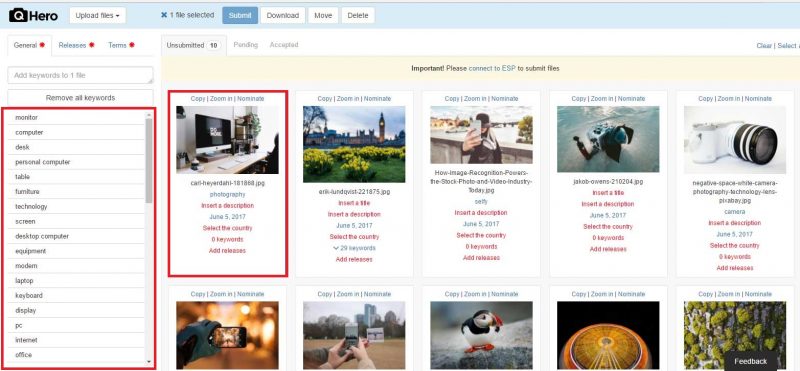Screen dimensions: 800x371
Task: Click the Remove all keywords button
Action: (80, 97)
